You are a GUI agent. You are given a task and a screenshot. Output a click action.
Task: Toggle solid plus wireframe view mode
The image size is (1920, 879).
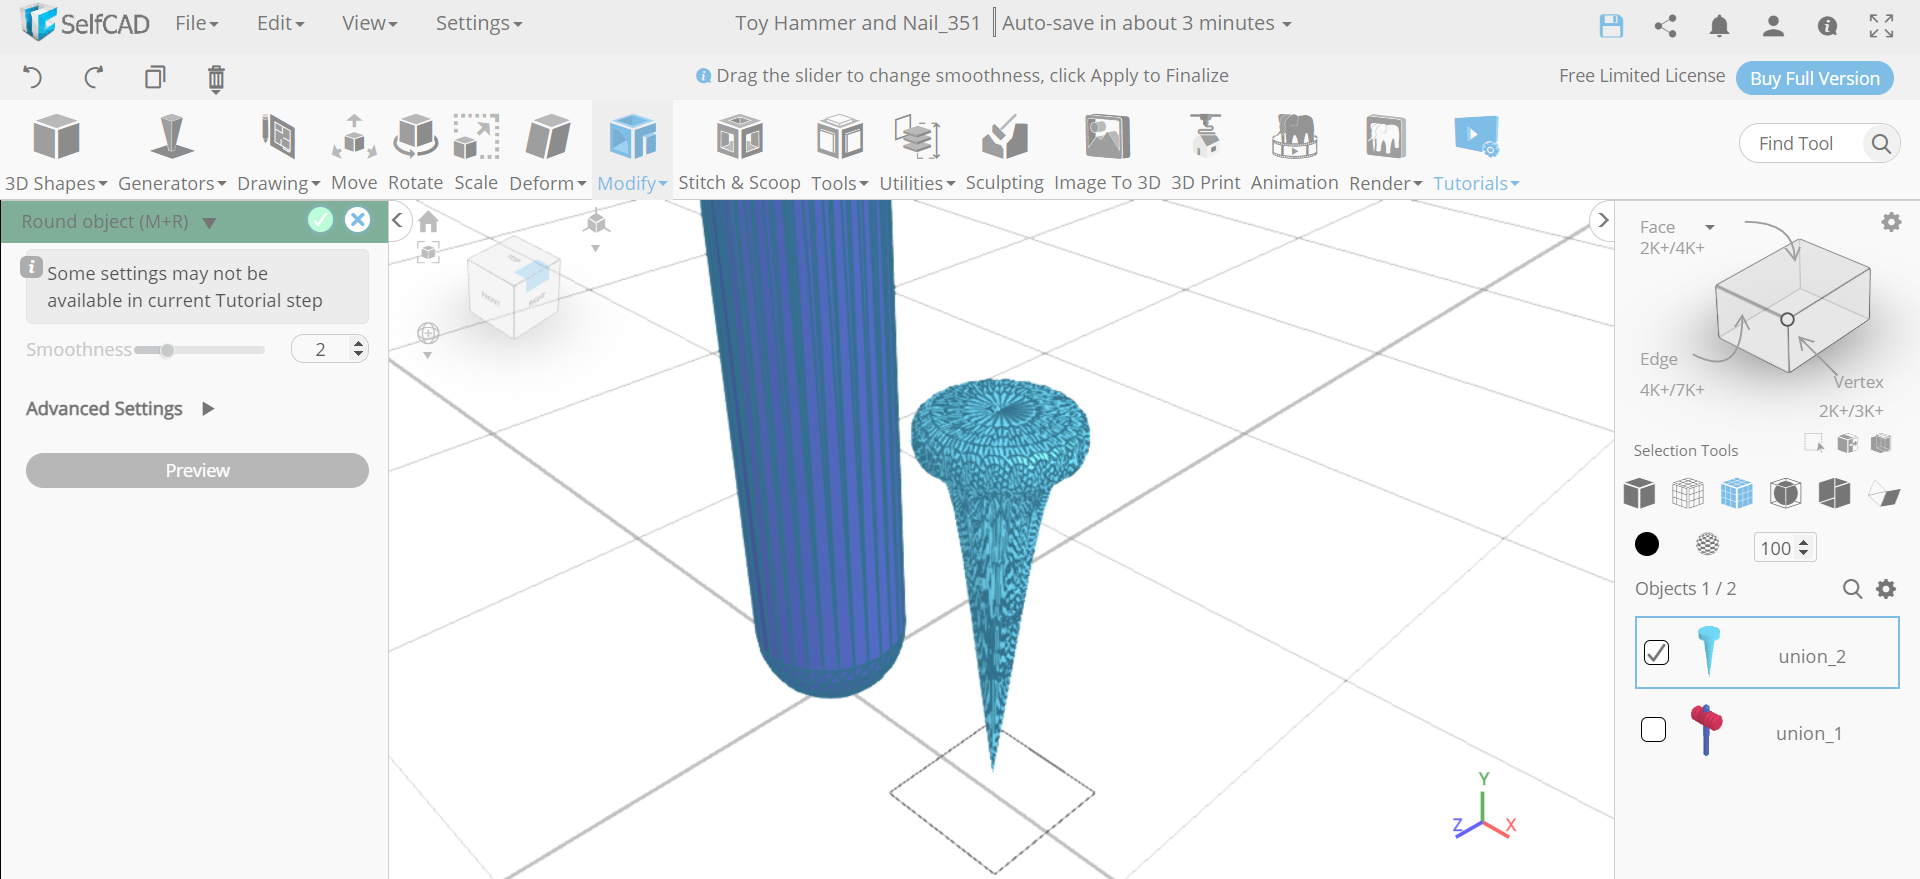[1737, 493]
